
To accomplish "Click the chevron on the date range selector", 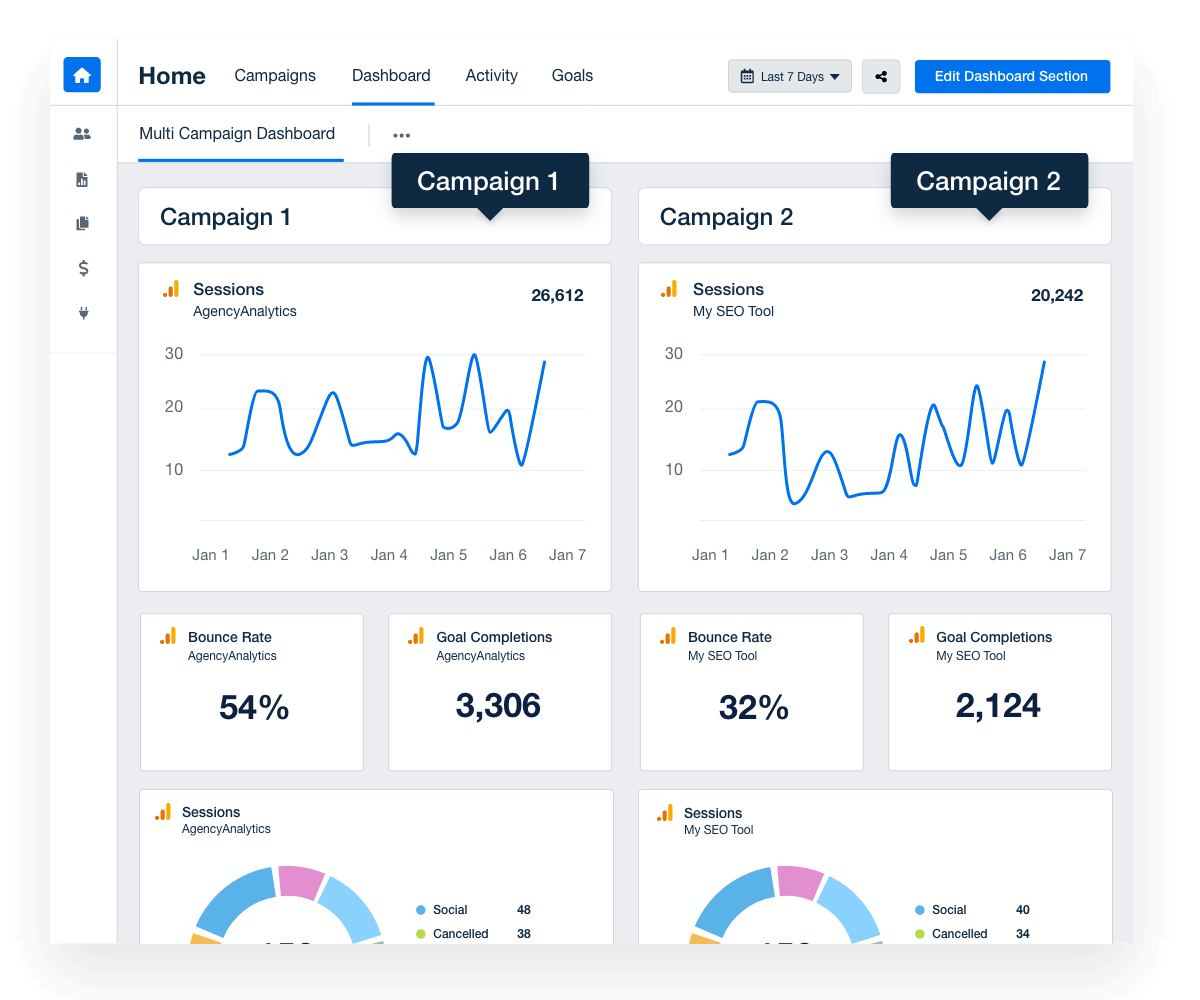I will coord(835,76).
